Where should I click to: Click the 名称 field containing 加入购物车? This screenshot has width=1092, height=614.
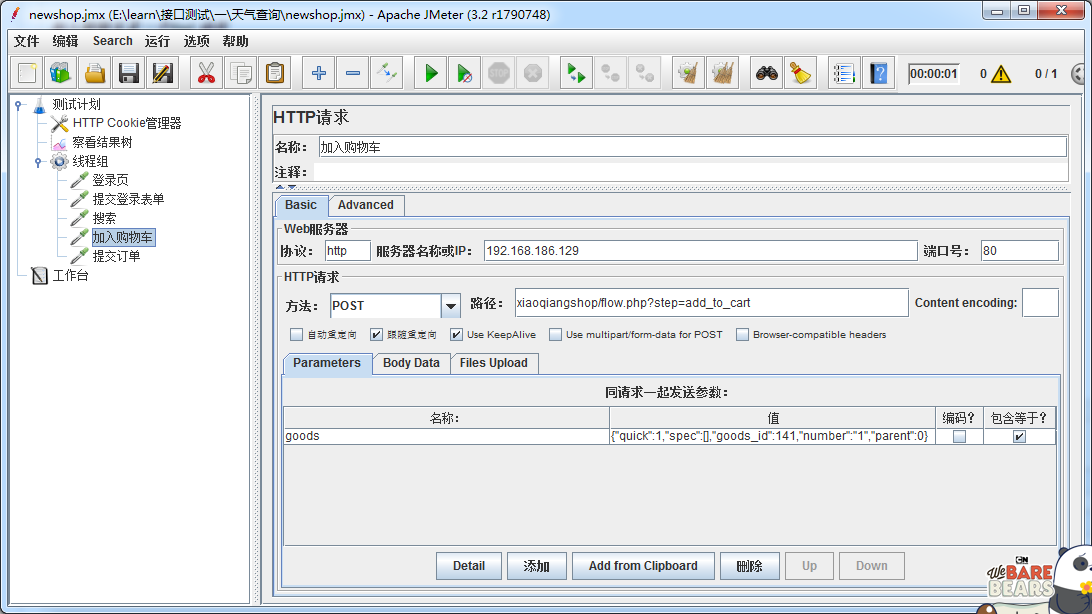692,147
